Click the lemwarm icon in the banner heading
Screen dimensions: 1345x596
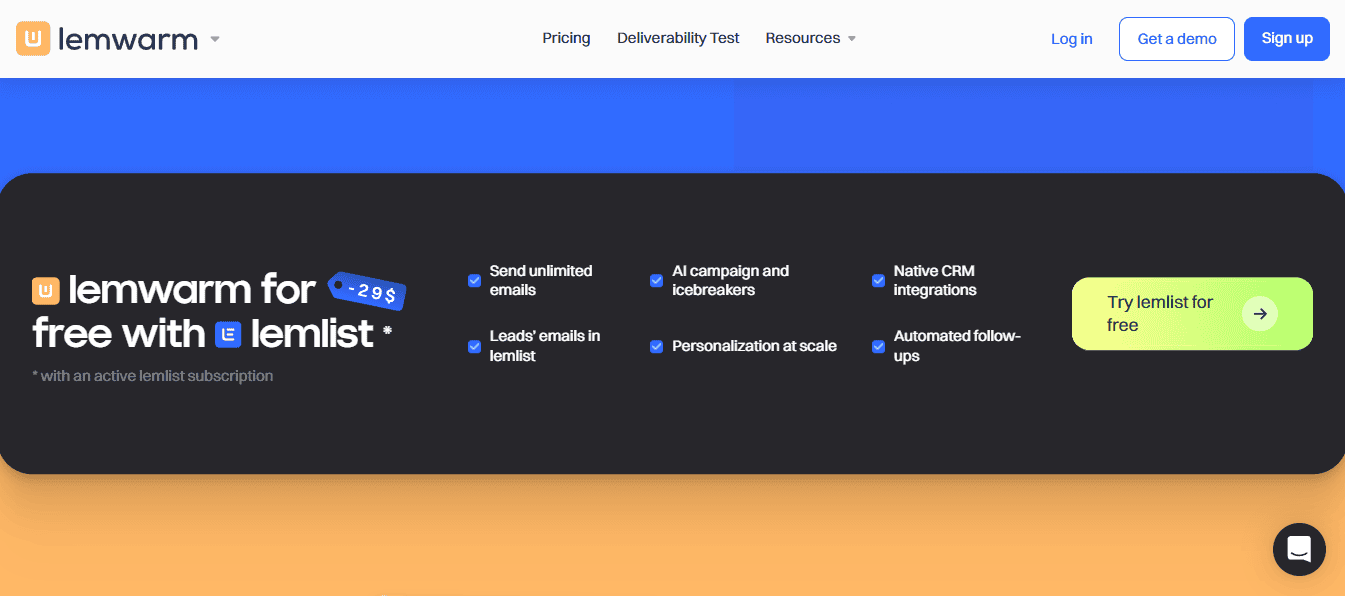pyautogui.click(x=46, y=291)
